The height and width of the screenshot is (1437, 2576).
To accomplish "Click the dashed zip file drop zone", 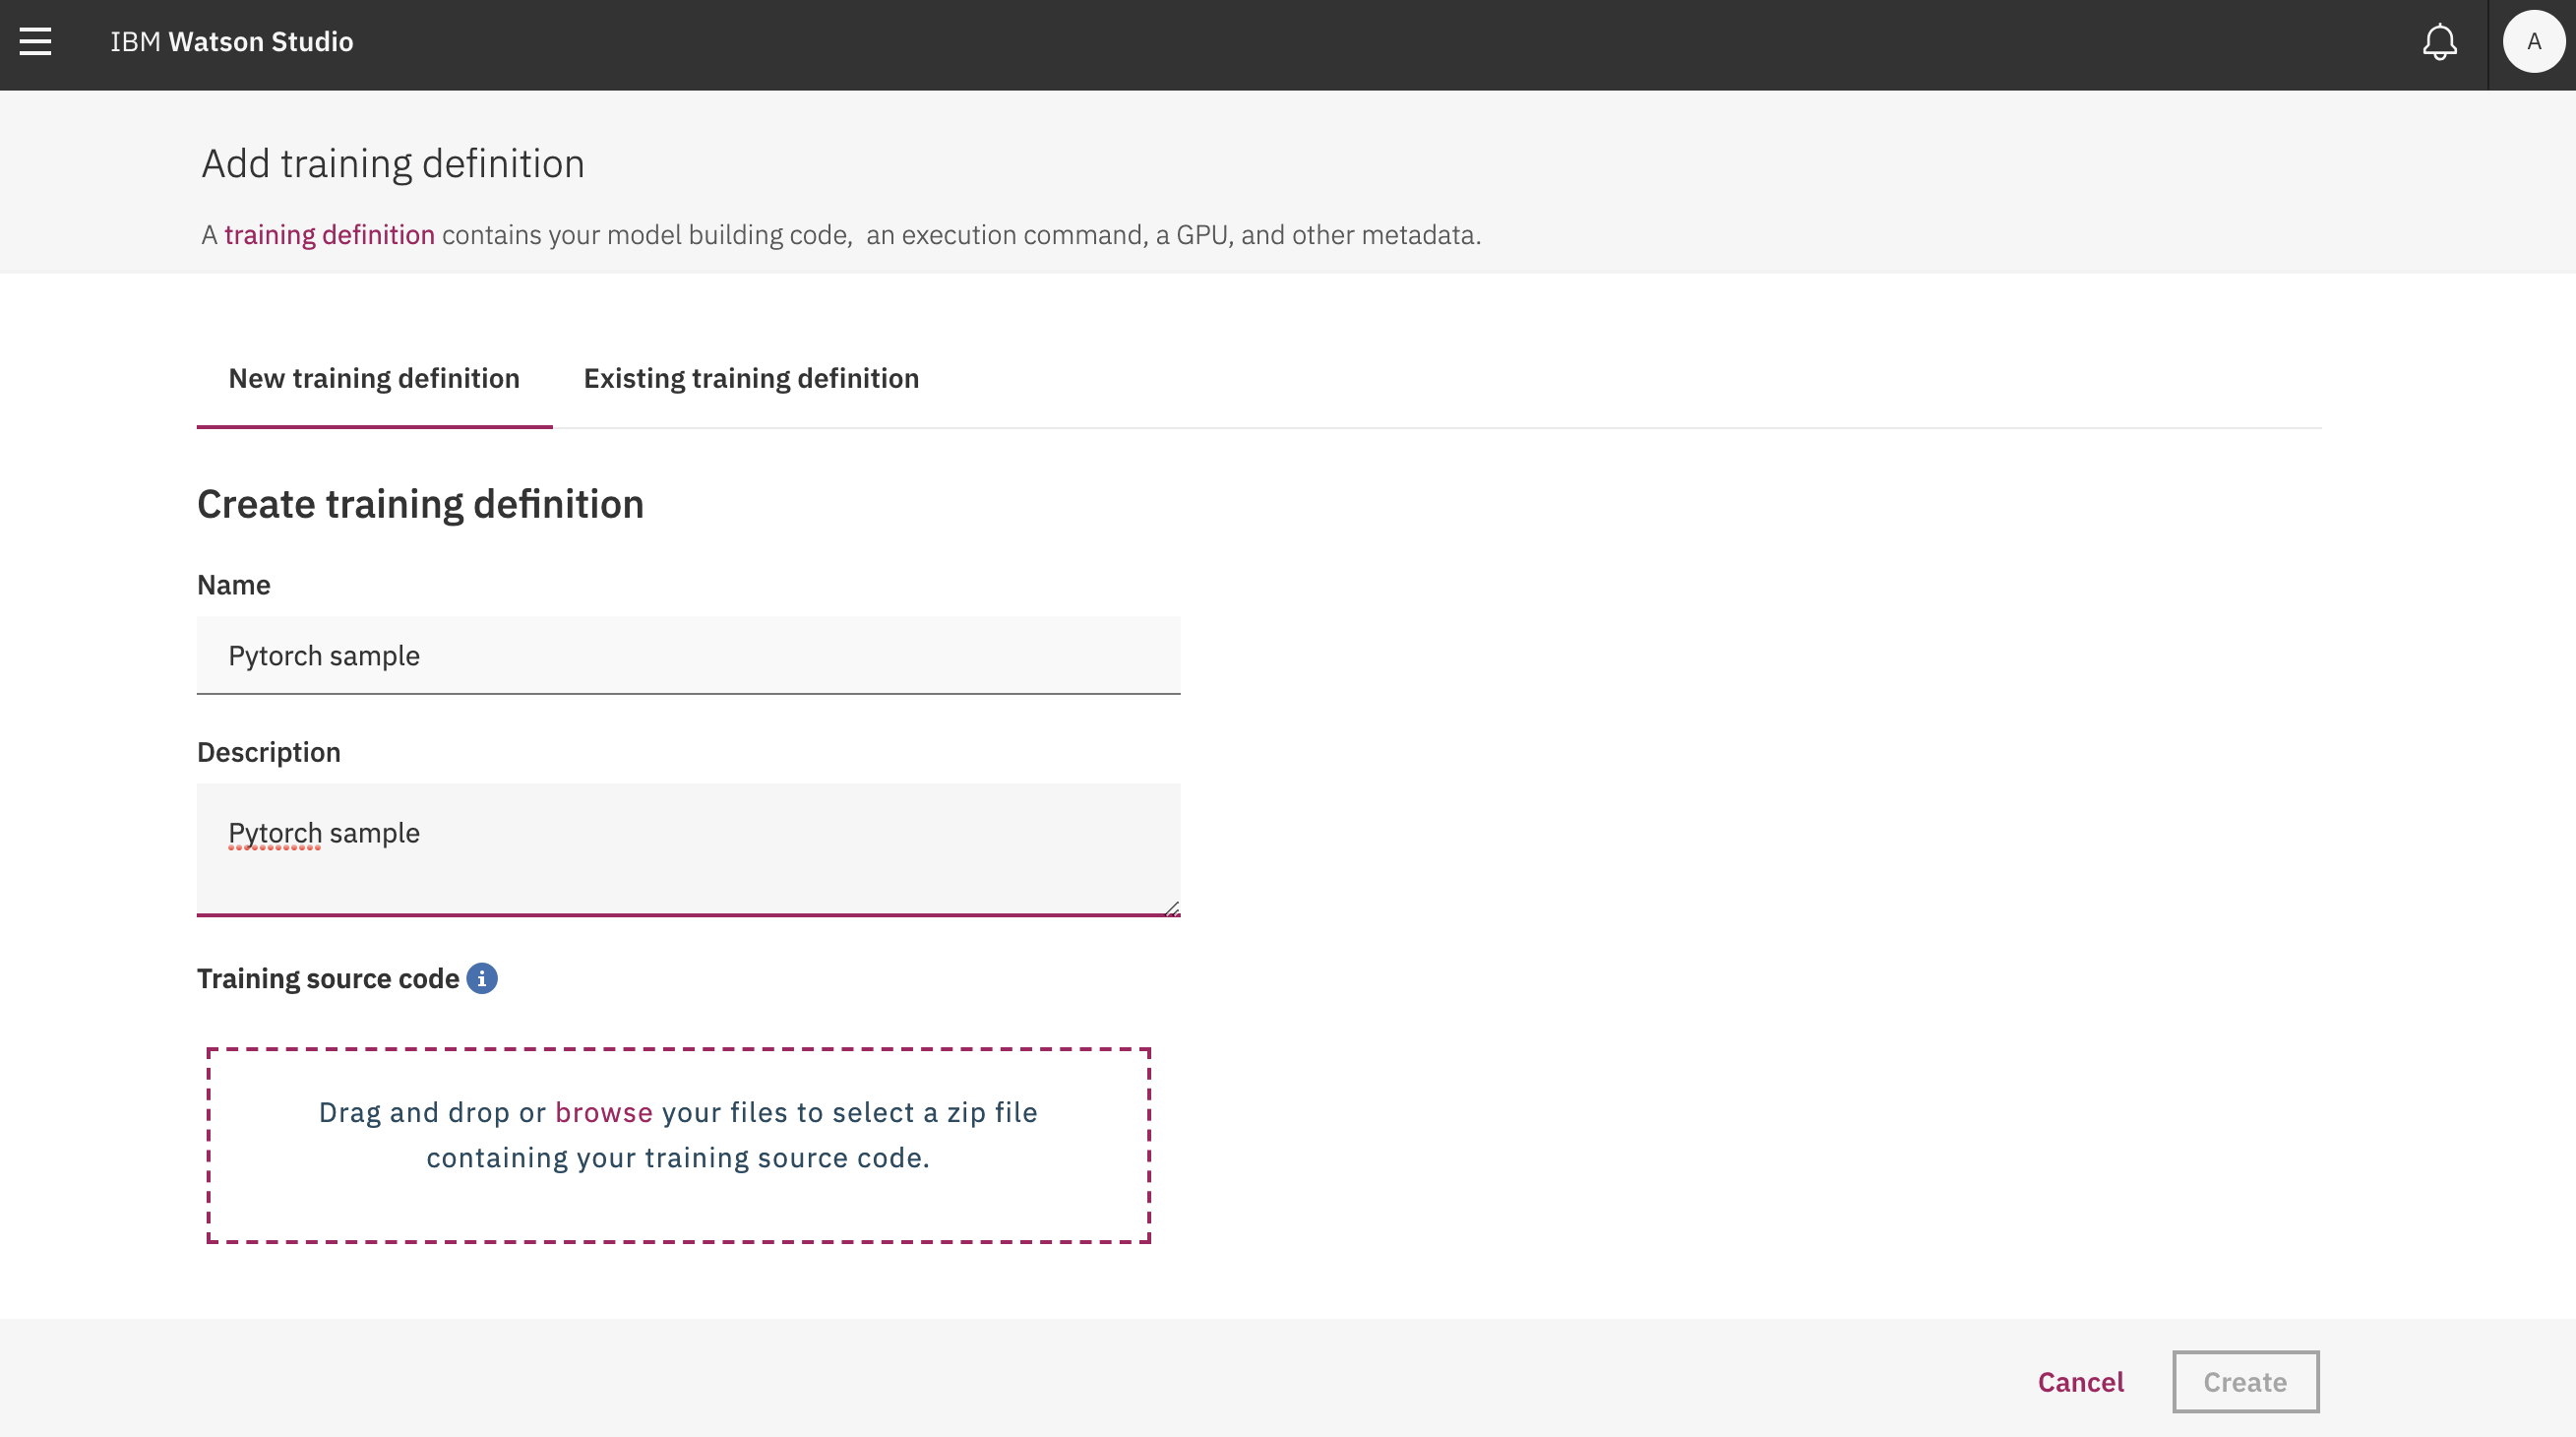I will pyautogui.click(x=678, y=1205).
